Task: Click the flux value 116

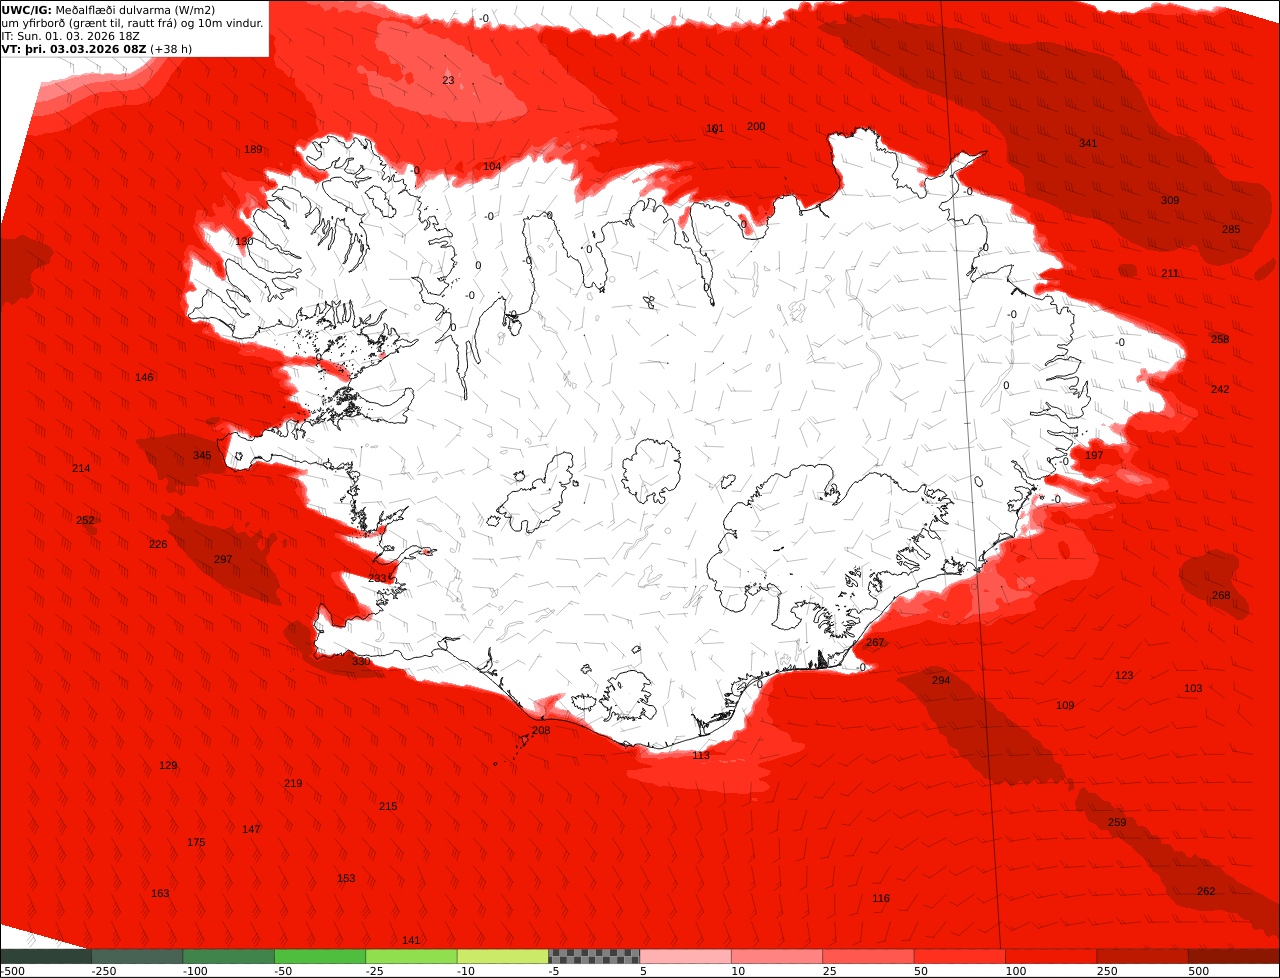Action: 880,898
